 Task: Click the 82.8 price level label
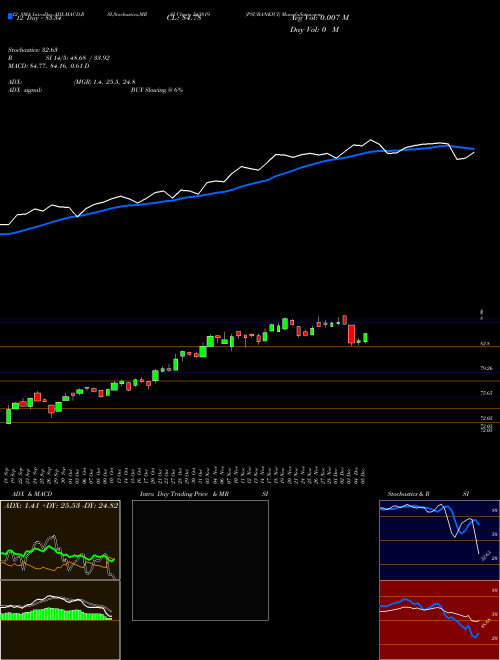(485, 343)
